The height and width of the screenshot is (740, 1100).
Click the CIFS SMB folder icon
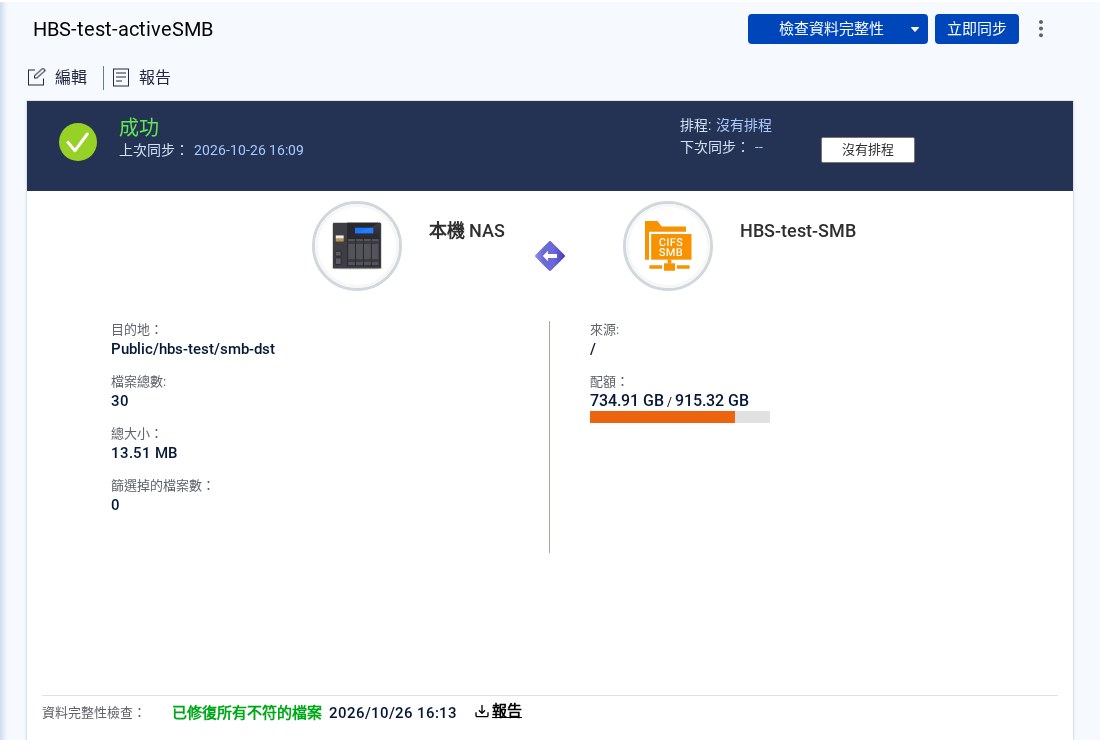click(668, 246)
